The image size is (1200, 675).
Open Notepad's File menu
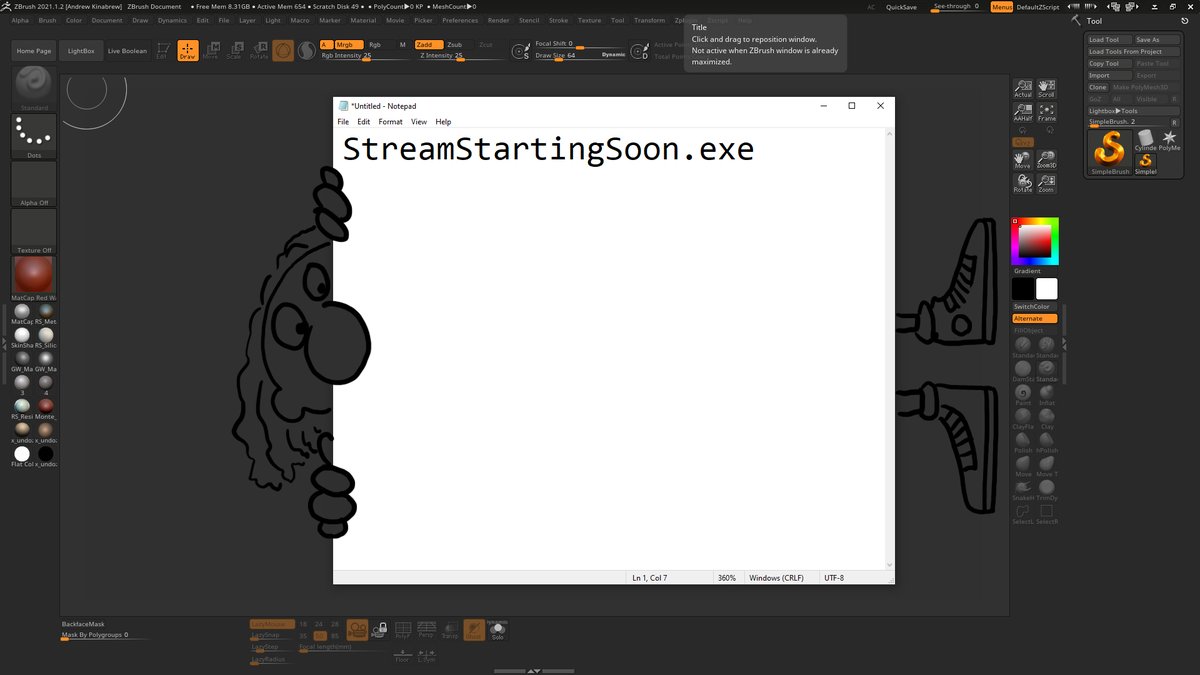[343, 122]
